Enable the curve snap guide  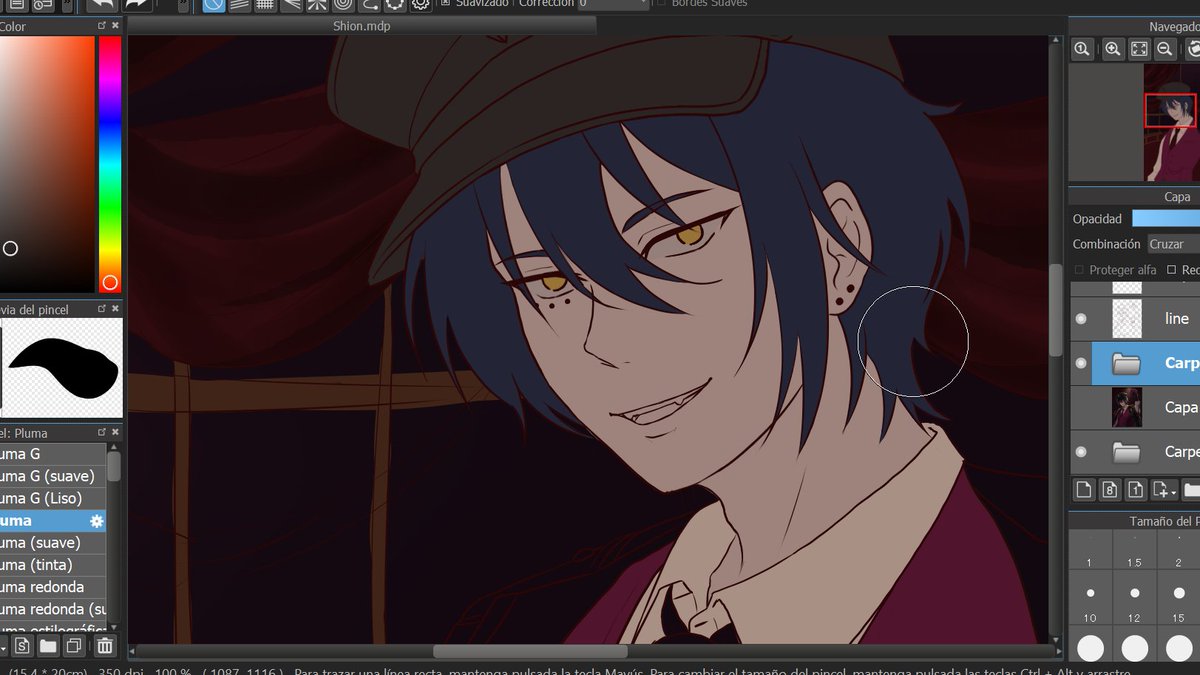tap(369, 4)
